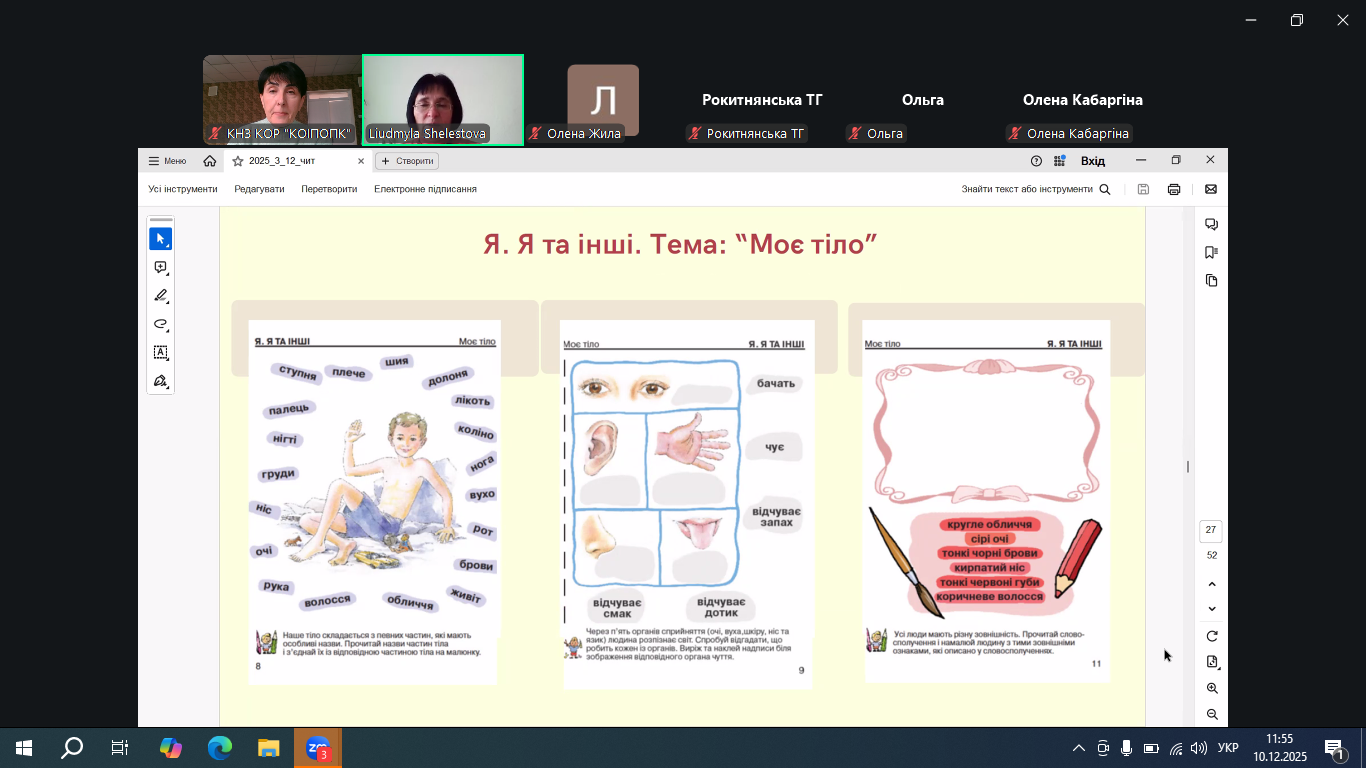Choose the add comment tool
The image size is (1366, 768).
point(160,268)
